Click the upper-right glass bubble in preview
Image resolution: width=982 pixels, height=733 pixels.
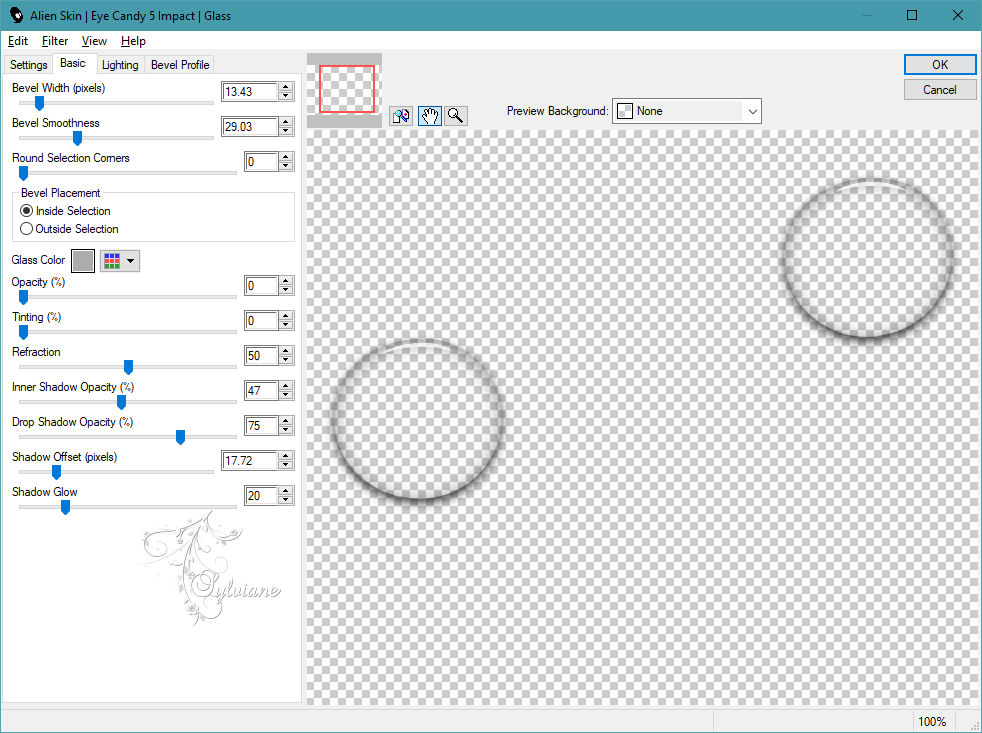[868, 257]
